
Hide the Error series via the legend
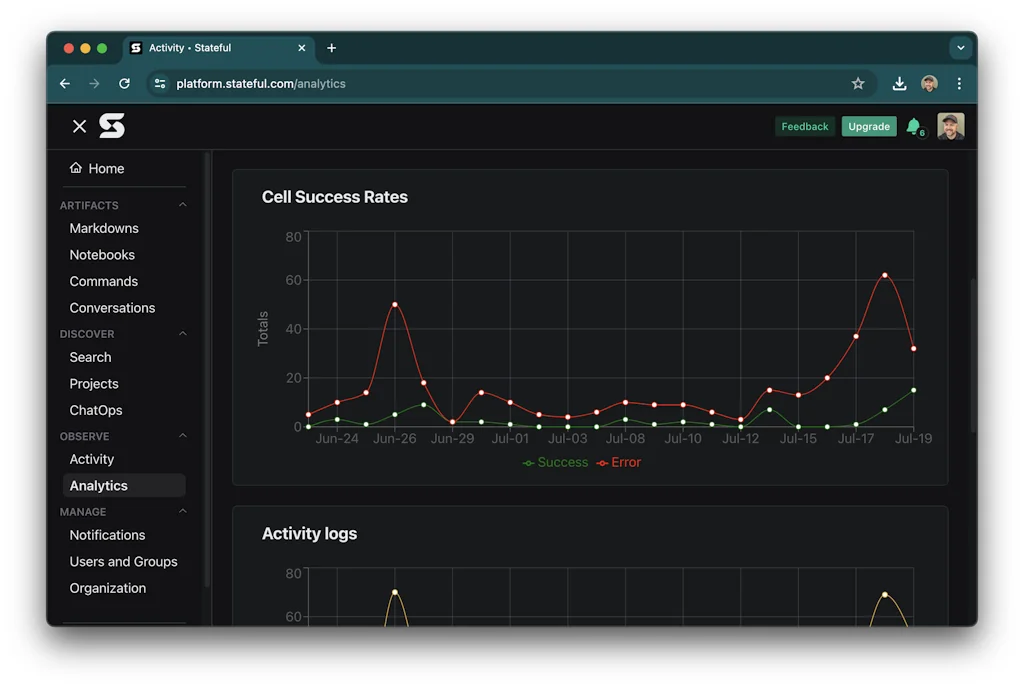pyautogui.click(x=618, y=462)
